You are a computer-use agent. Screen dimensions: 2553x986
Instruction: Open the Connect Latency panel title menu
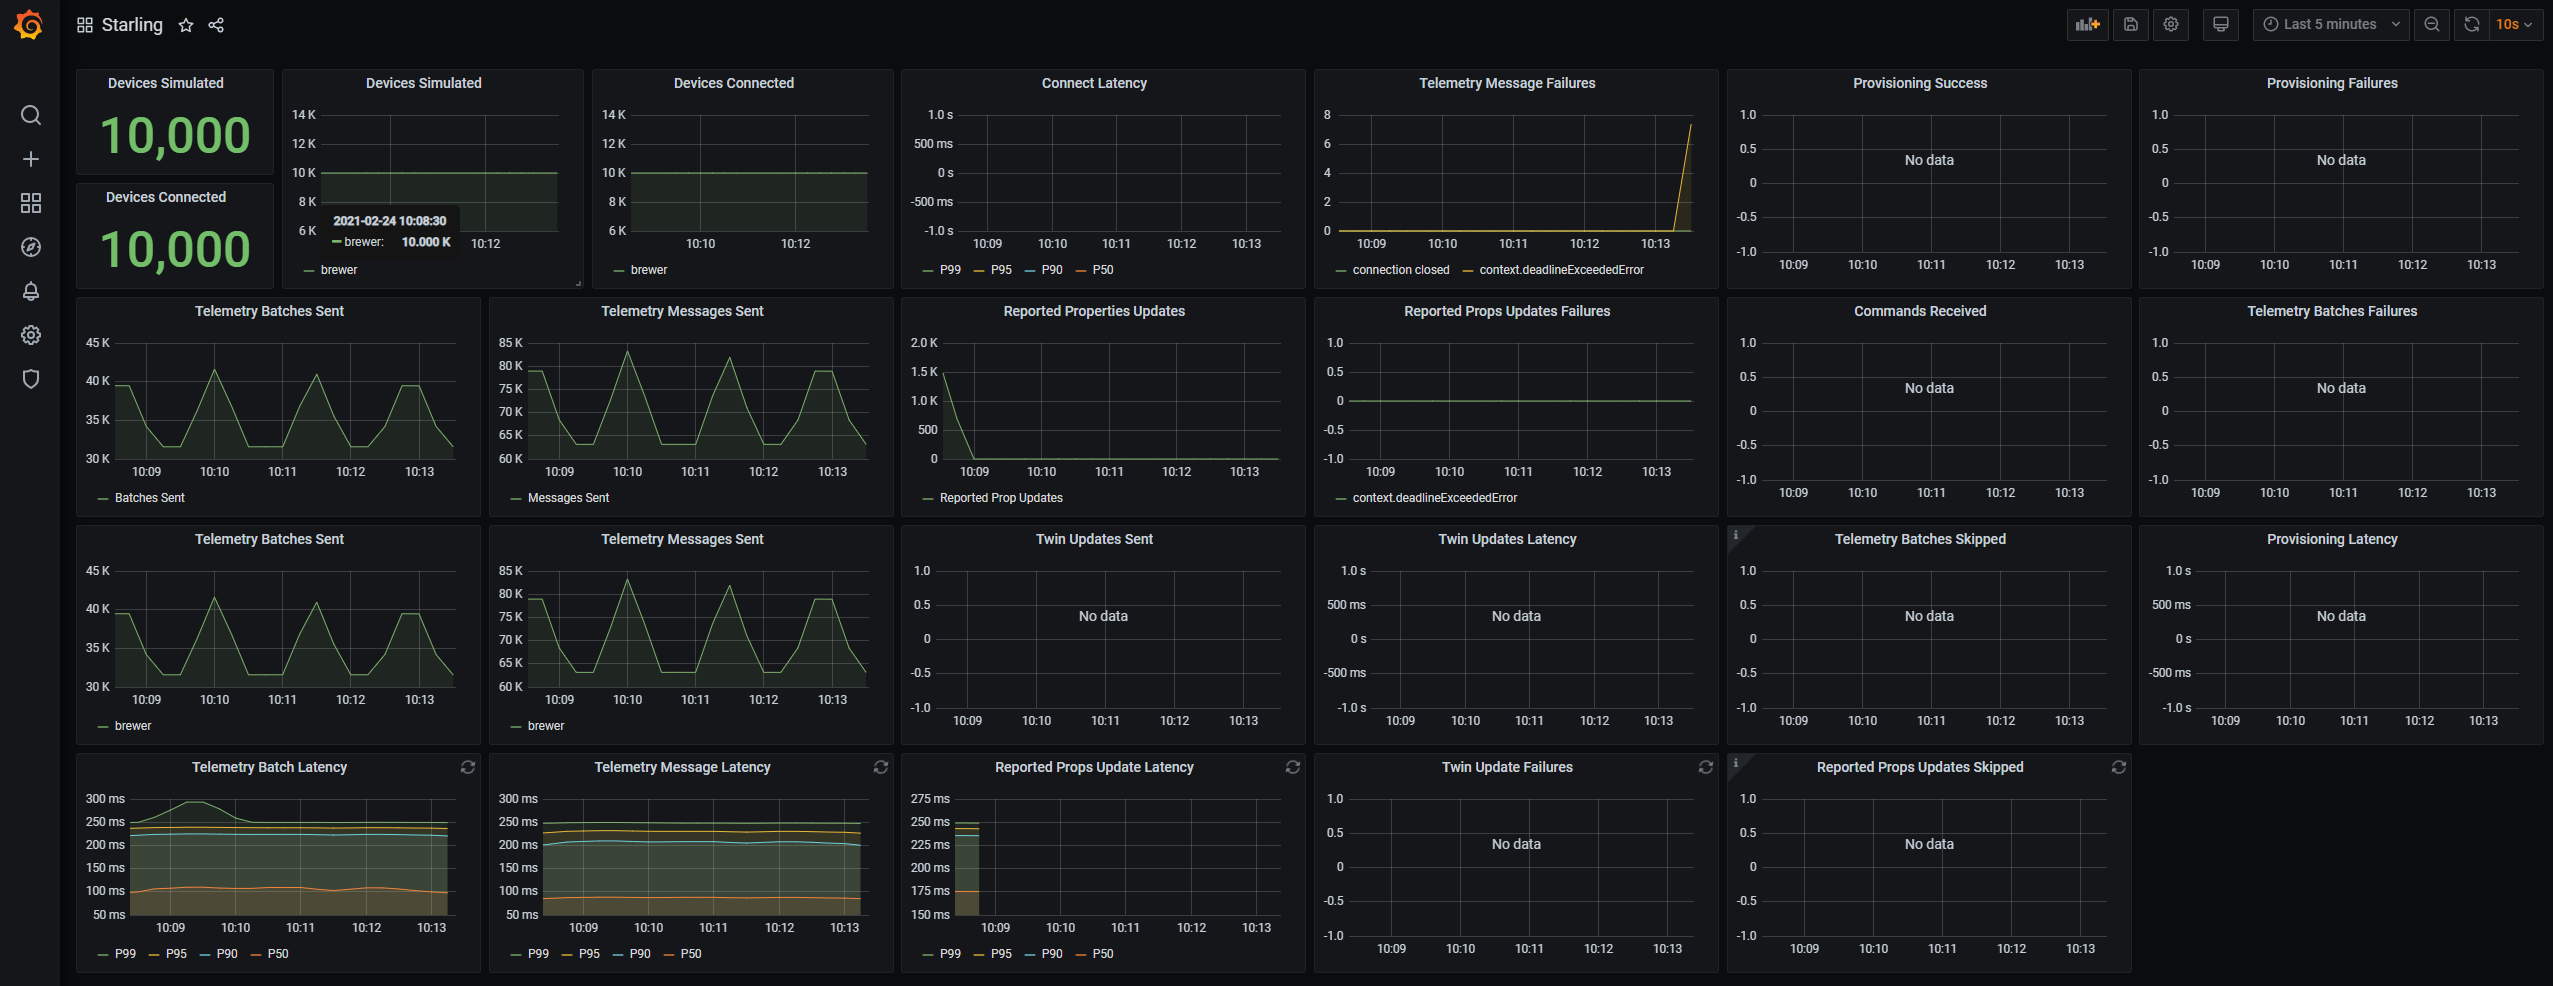point(1094,83)
